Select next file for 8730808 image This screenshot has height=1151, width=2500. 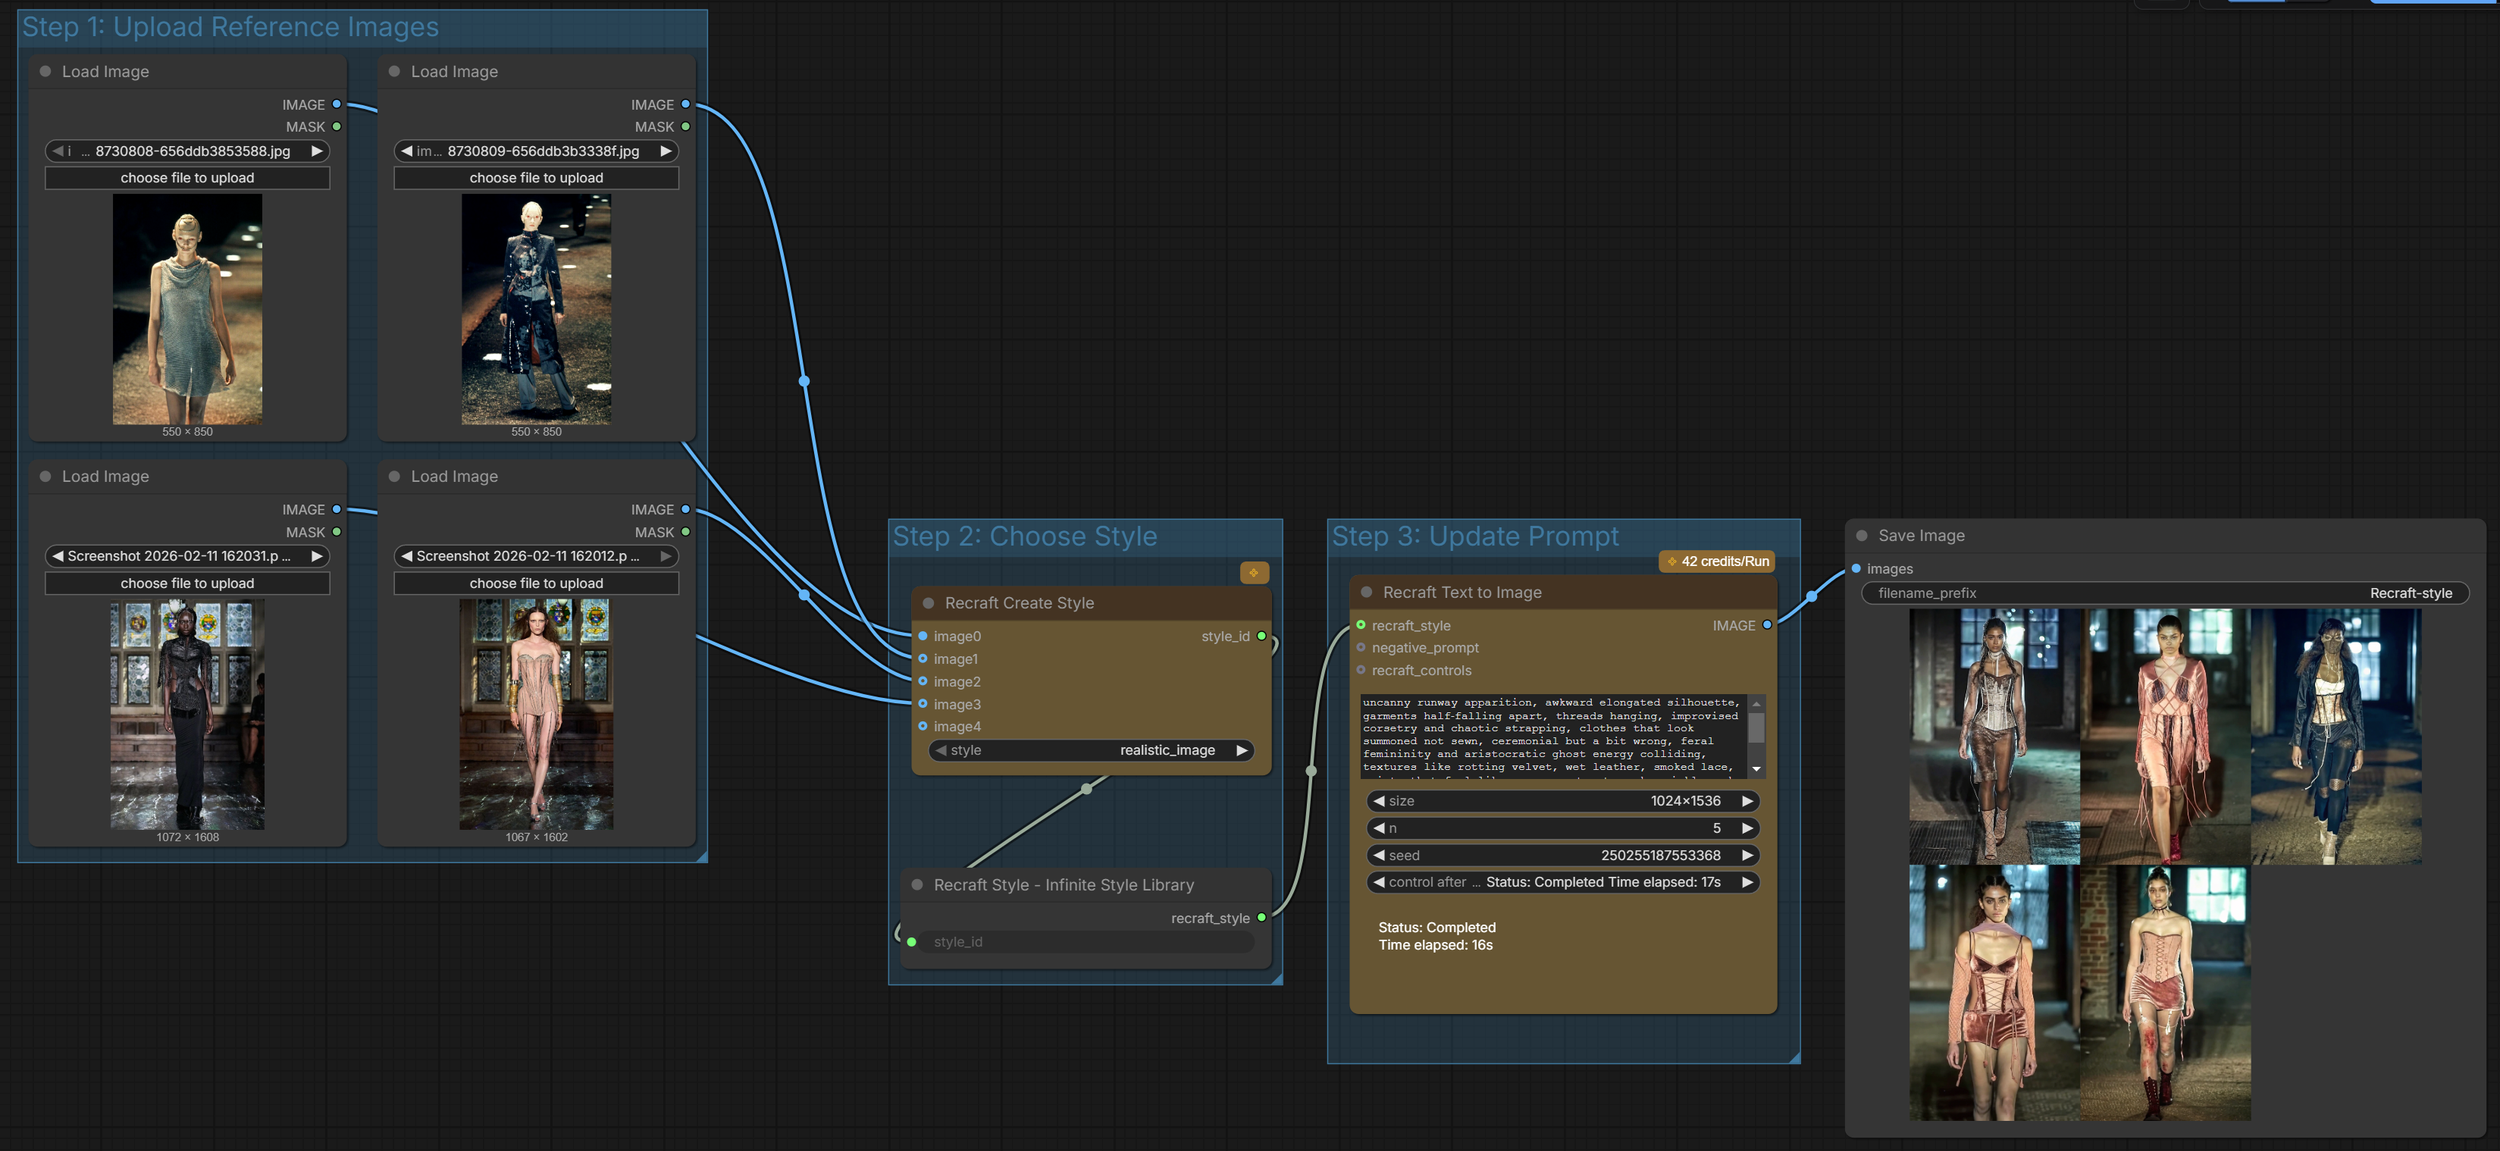(317, 151)
